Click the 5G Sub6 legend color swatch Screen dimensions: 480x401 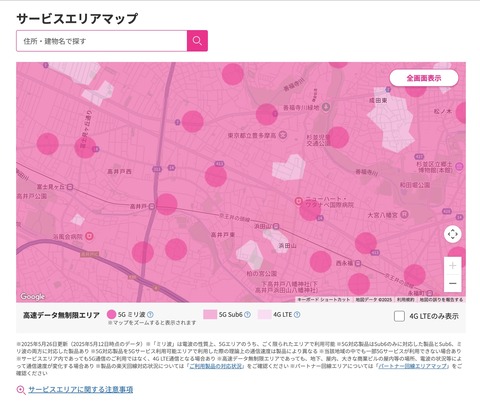coord(210,314)
